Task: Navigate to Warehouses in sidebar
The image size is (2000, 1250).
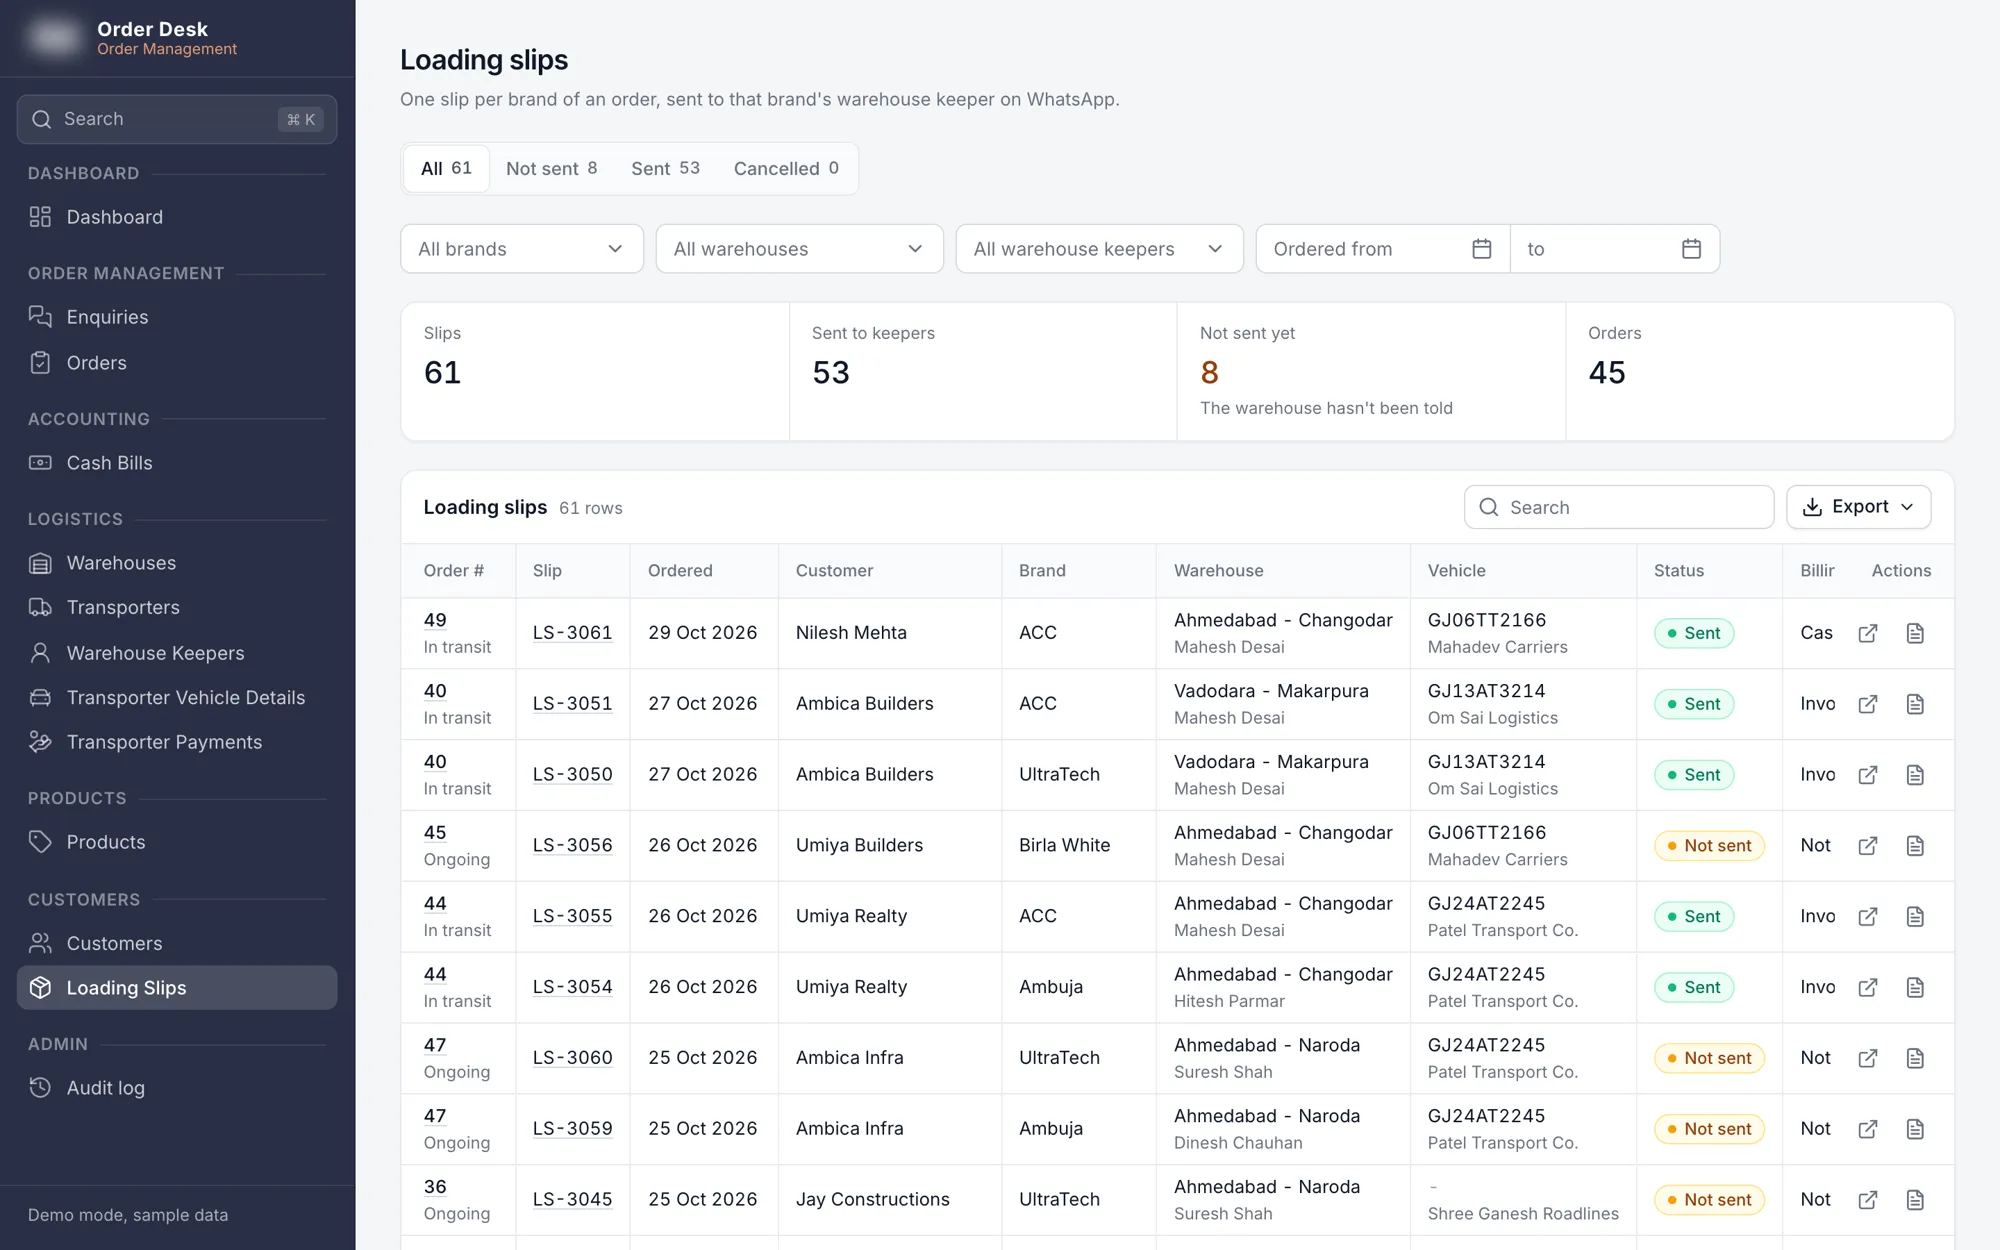Action: (x=177, y=563)
